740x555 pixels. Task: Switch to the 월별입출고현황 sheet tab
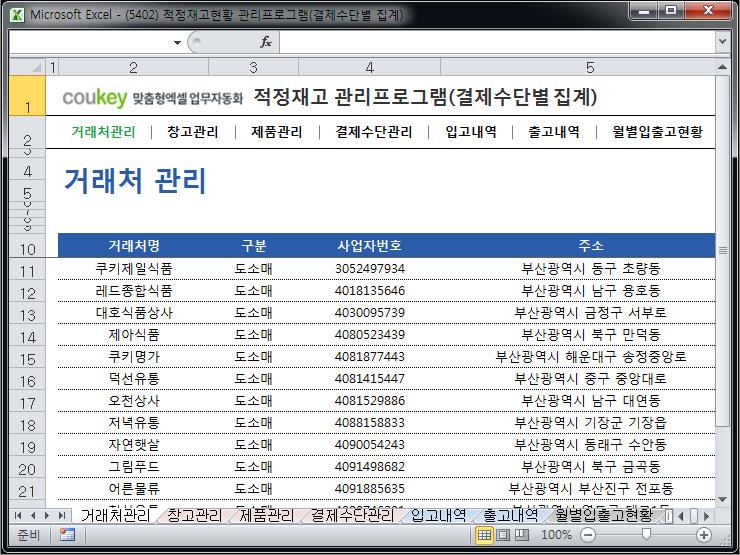(604, 515)
